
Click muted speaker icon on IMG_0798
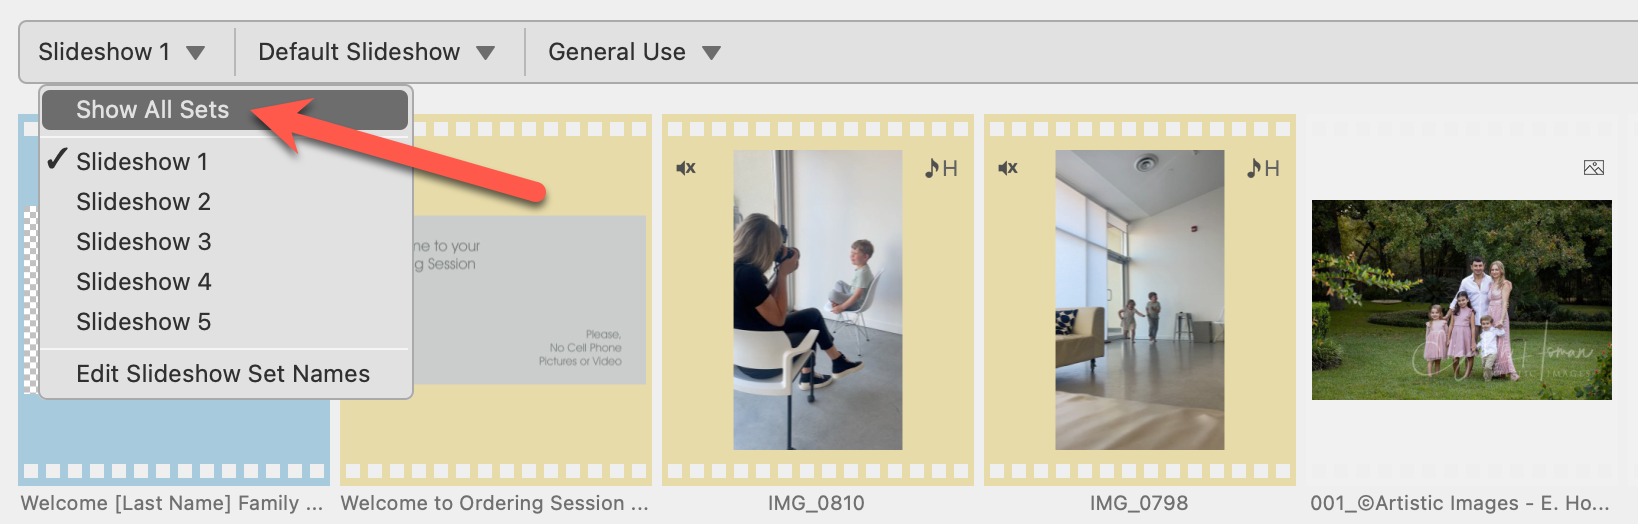click(1008, 168)
